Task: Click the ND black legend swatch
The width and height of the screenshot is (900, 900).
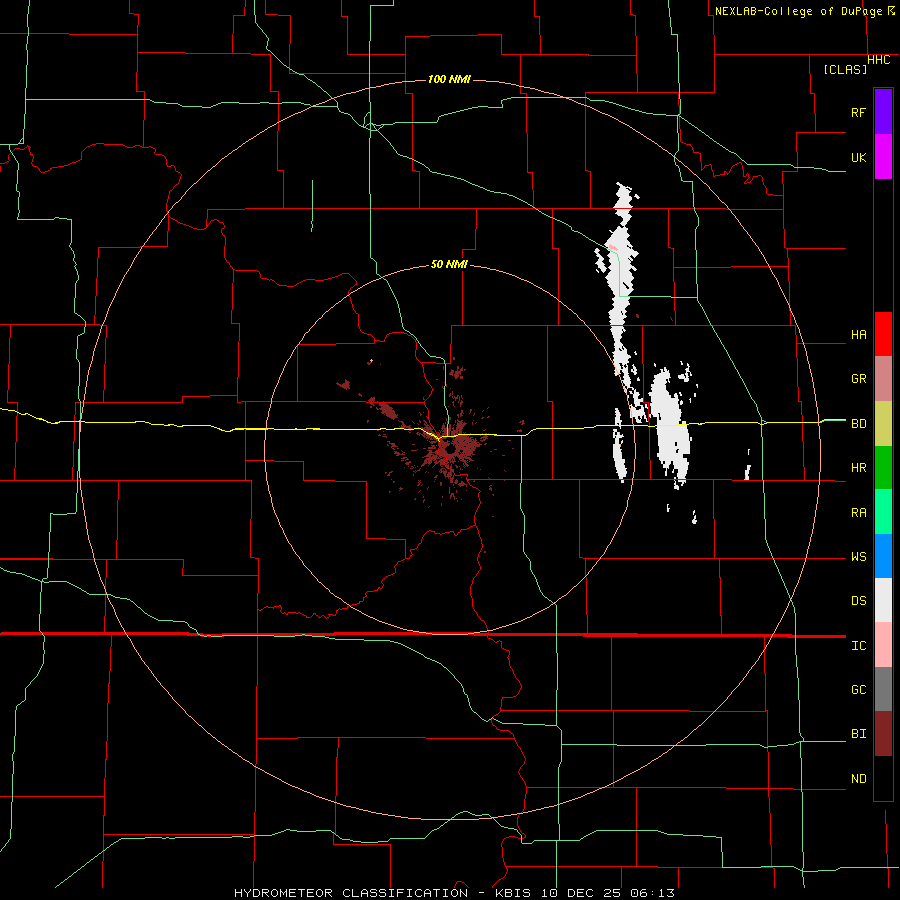Action: coord(883,778)
